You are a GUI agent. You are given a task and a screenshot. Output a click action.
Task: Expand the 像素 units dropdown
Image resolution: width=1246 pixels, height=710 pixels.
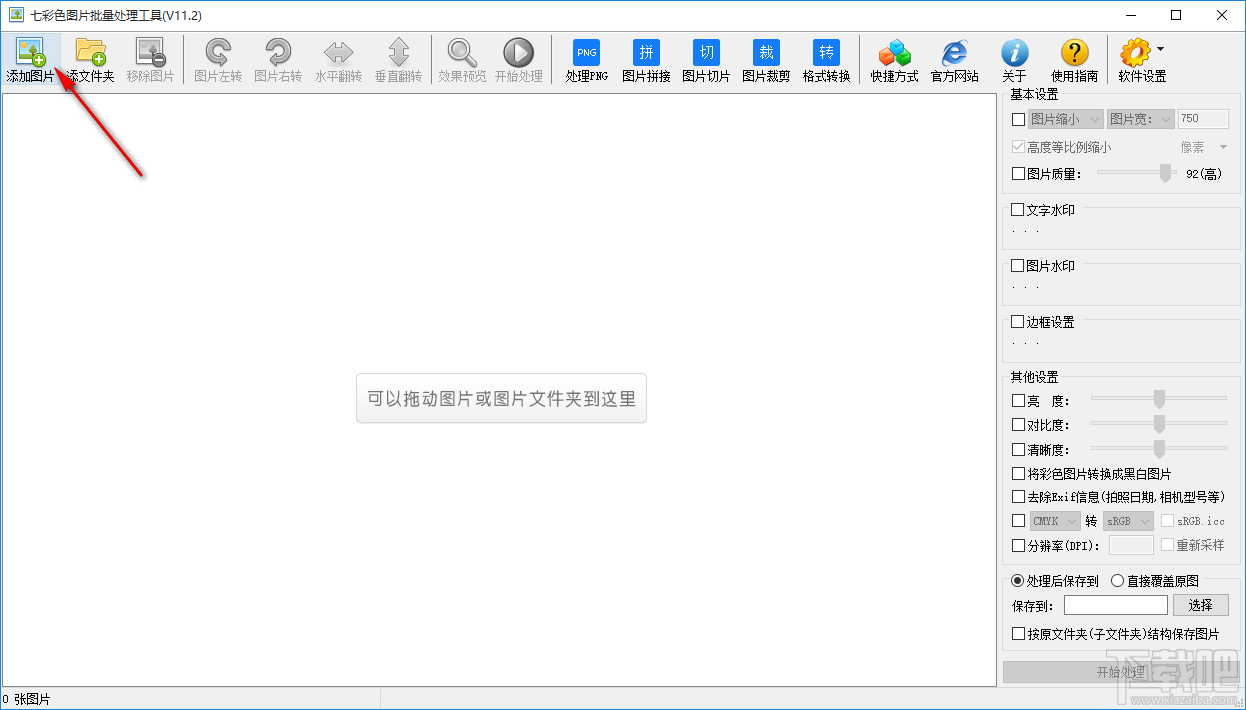[x=1224, y=146]
